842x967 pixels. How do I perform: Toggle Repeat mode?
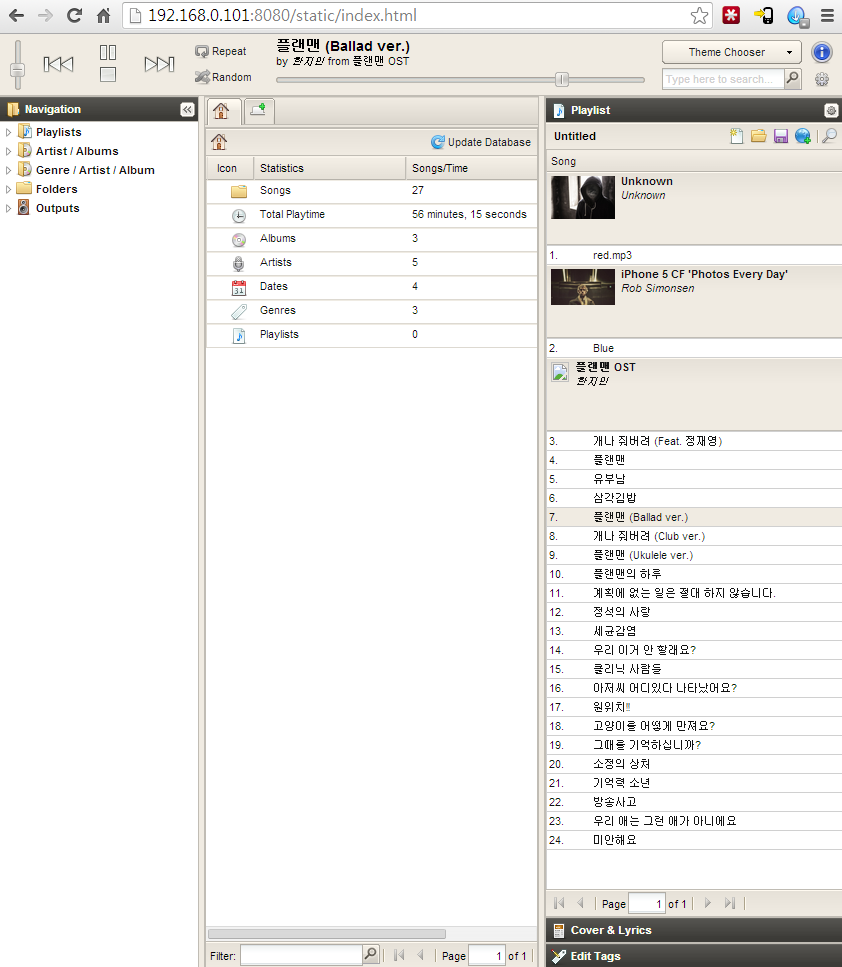pyautogui.click(x=221, y=51)
